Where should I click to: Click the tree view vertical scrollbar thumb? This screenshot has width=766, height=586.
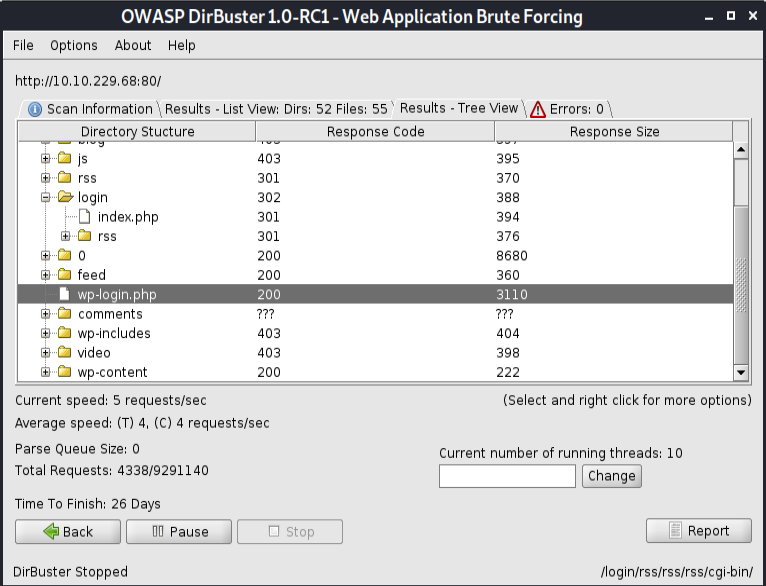[741, 285]
